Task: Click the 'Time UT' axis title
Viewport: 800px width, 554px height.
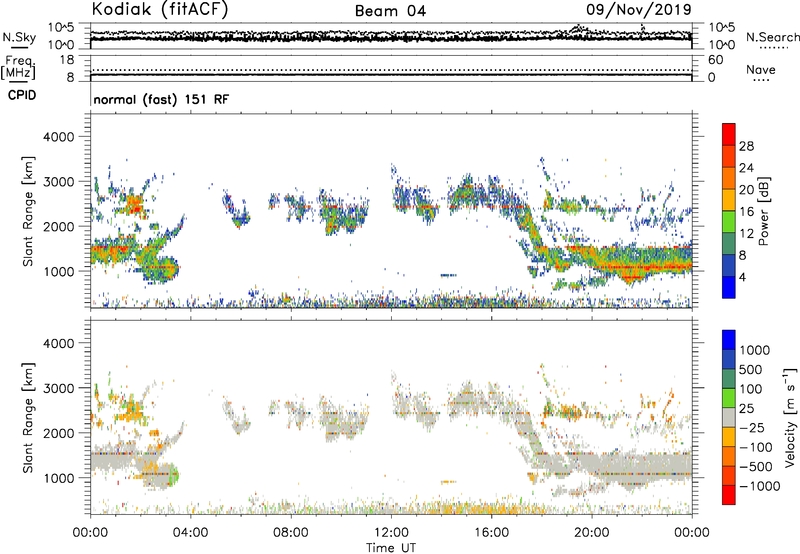Action: 391,548
